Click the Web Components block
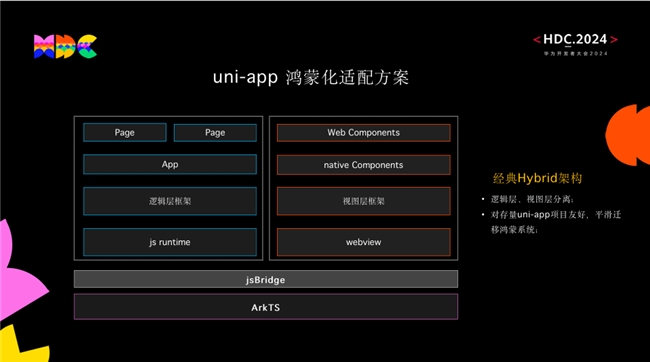The width and height of the screenshot is (650, 362). tap(364, 133)
